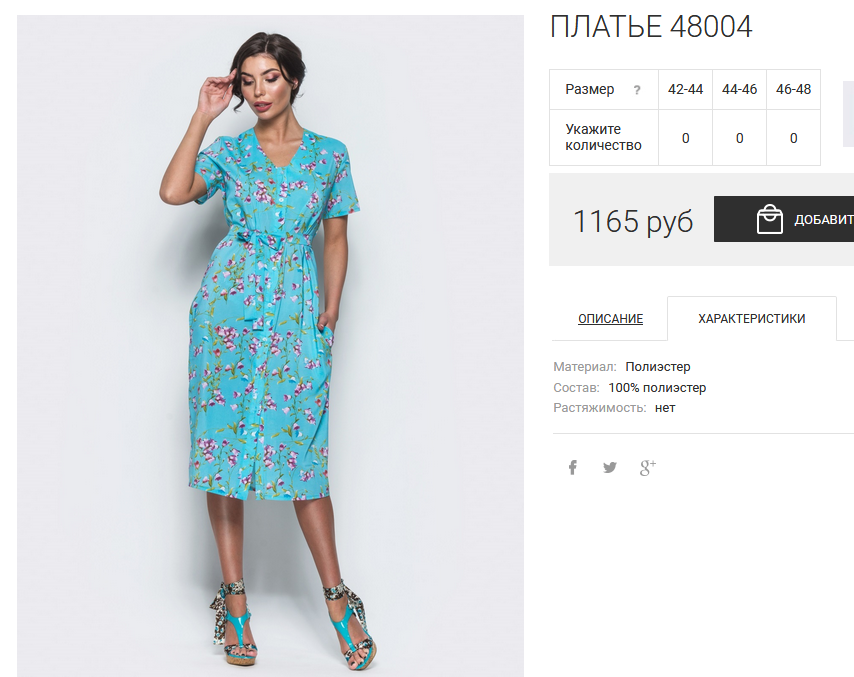Click the size help question mark
The width and height of the screenshot is (854, 677).
click(x=637, y=90)
